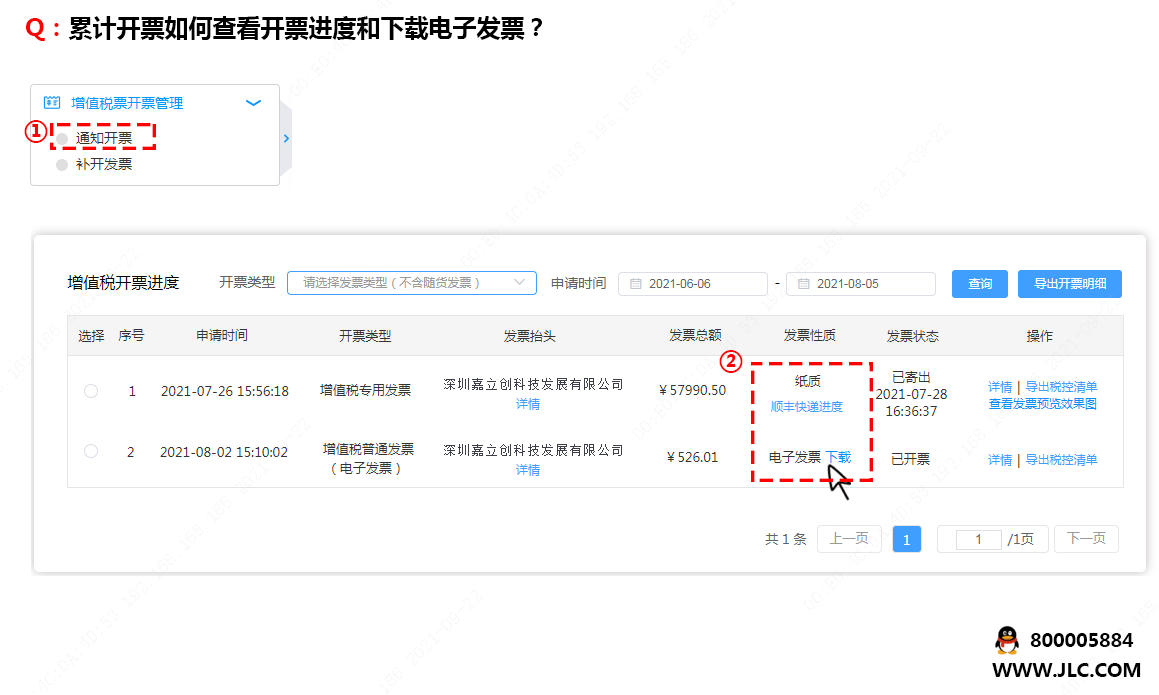
Task: Open the 开票类型 invoice type dropdown
Action: pos(411,283)
